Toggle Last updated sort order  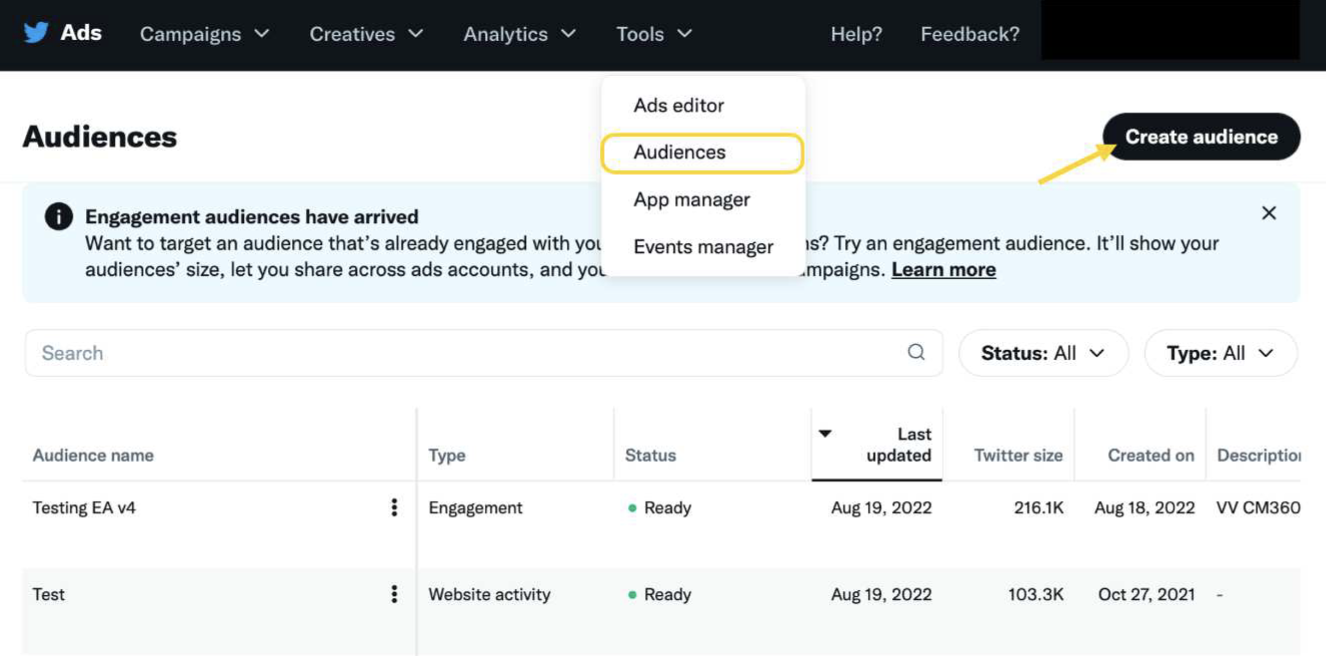click(x=877, y=445)
